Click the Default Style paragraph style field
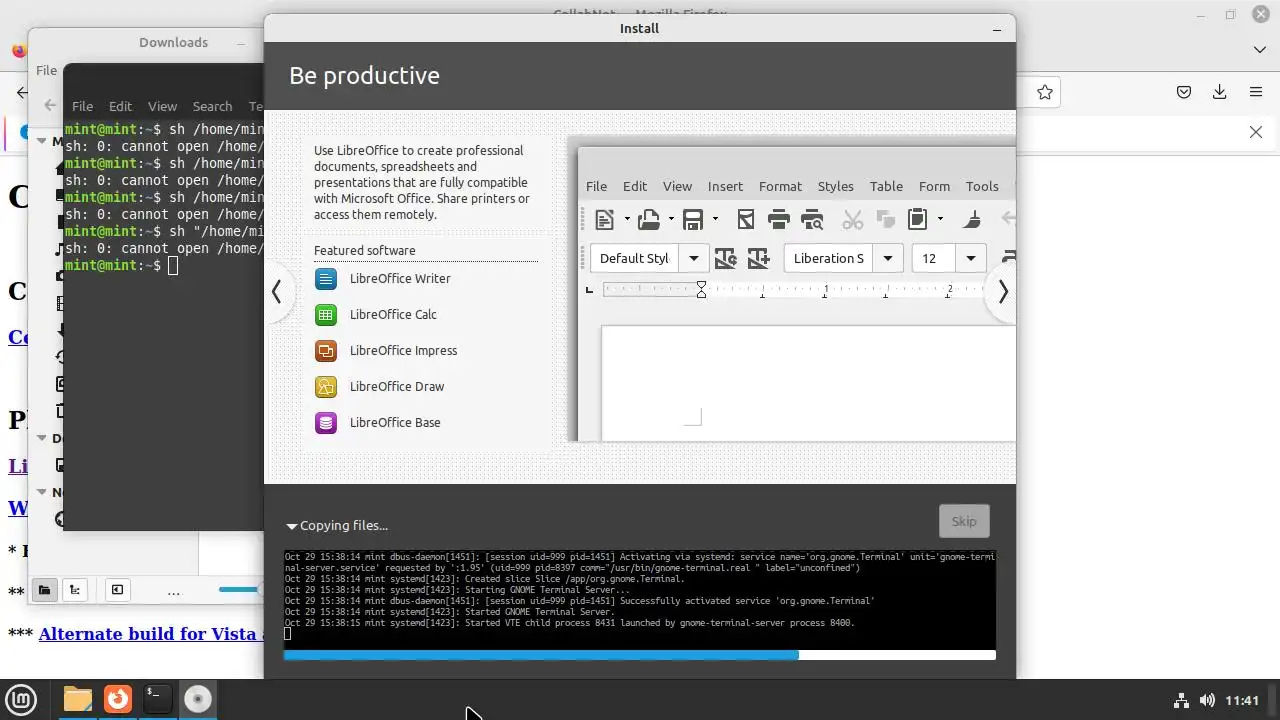 click(635, 259)
